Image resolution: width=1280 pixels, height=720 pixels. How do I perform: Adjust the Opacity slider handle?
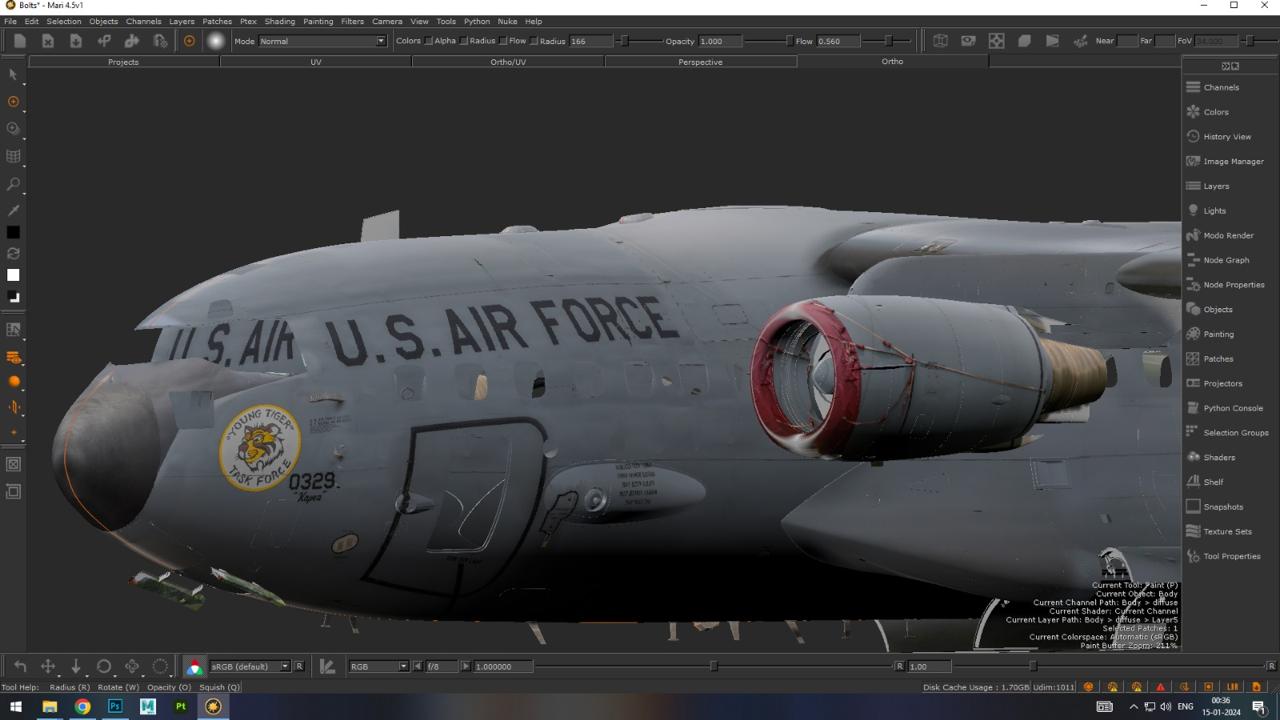point(788,41)
